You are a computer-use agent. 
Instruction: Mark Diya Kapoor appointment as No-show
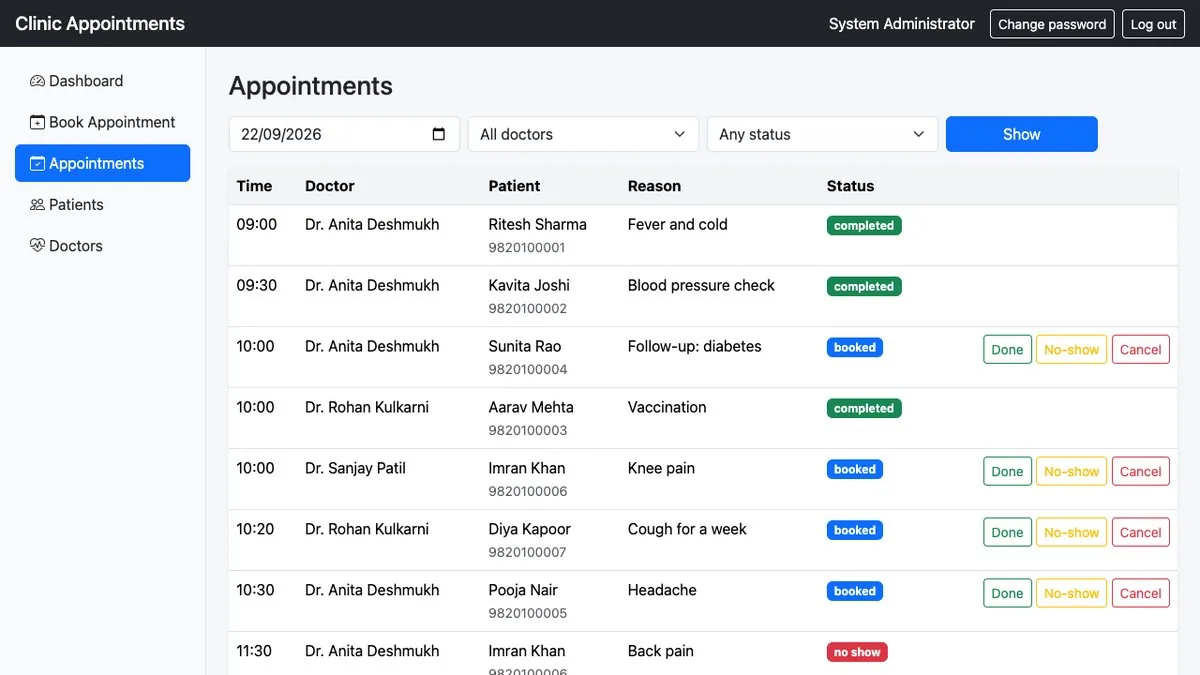tap(1071, 532)
